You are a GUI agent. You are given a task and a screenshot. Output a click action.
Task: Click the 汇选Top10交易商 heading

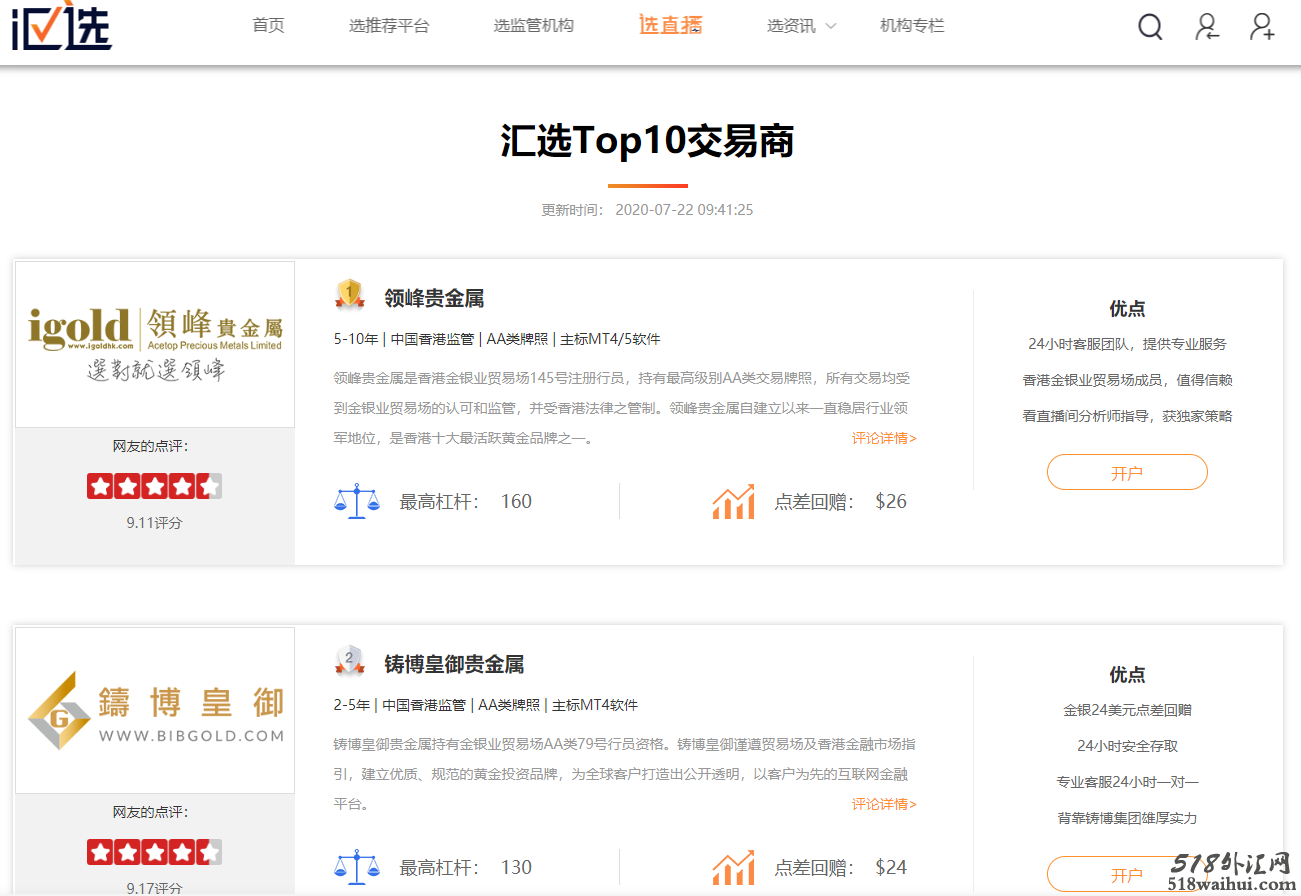647,141
